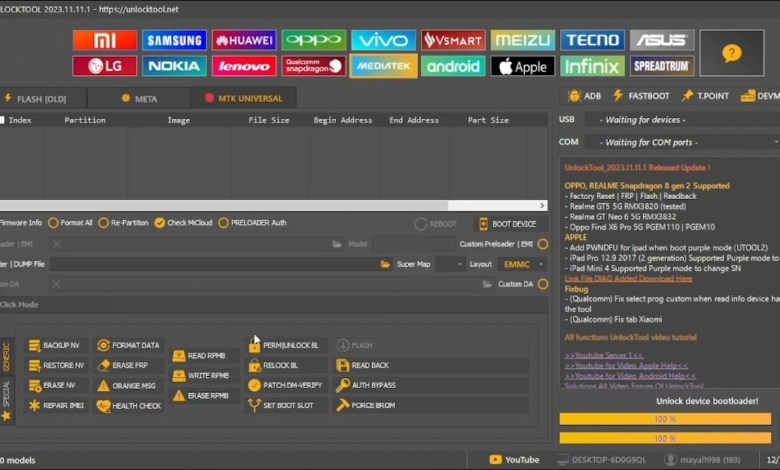This screenshot has width=780, height=470.
Task: Switch to the META tab
Action: click(139, 98)
